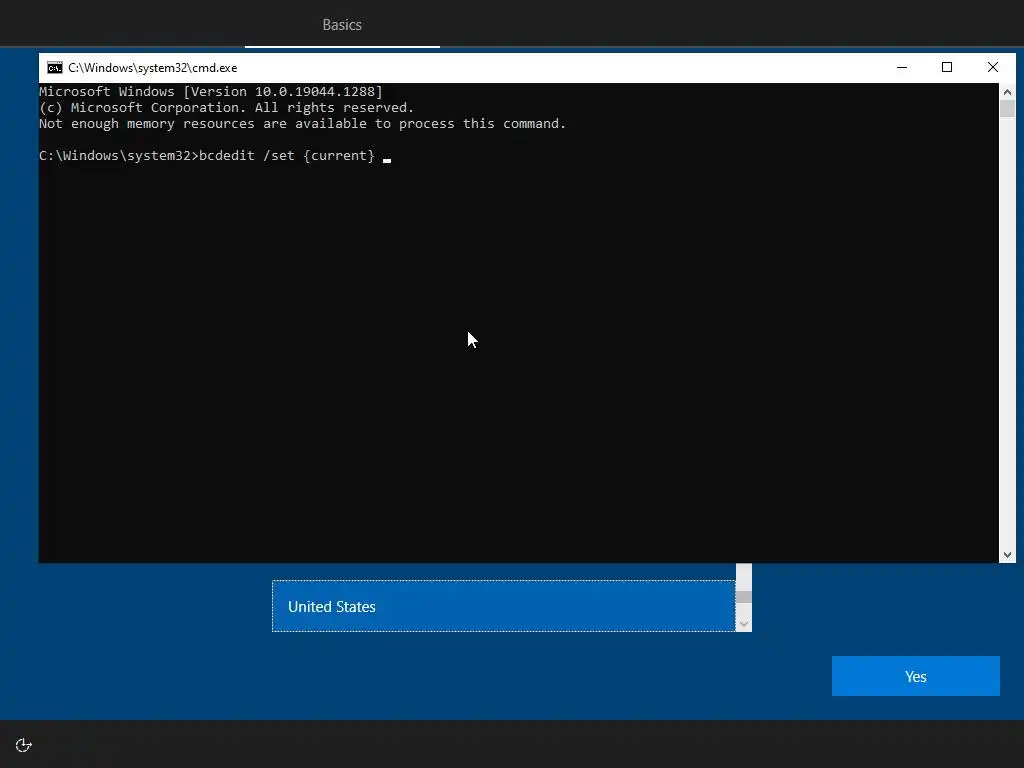This screenshot has width=1024, height=768.
Task: Confirm region by clicking Yes
Action: click(x=916, y=676)
